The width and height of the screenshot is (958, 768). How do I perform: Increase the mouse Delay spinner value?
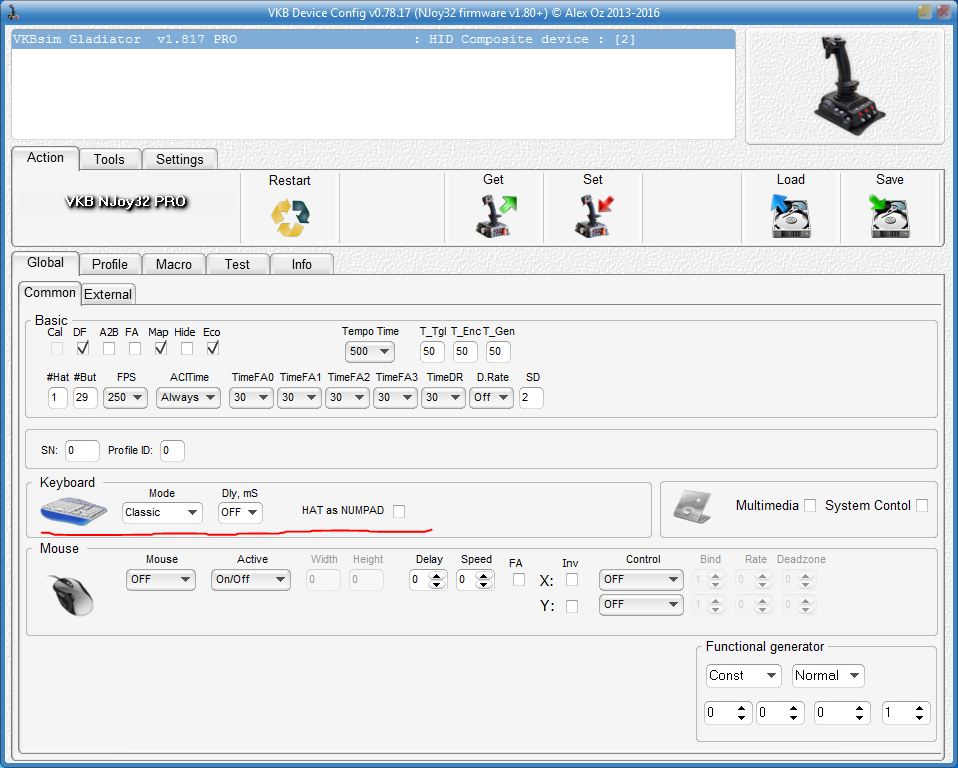(438, 574)
